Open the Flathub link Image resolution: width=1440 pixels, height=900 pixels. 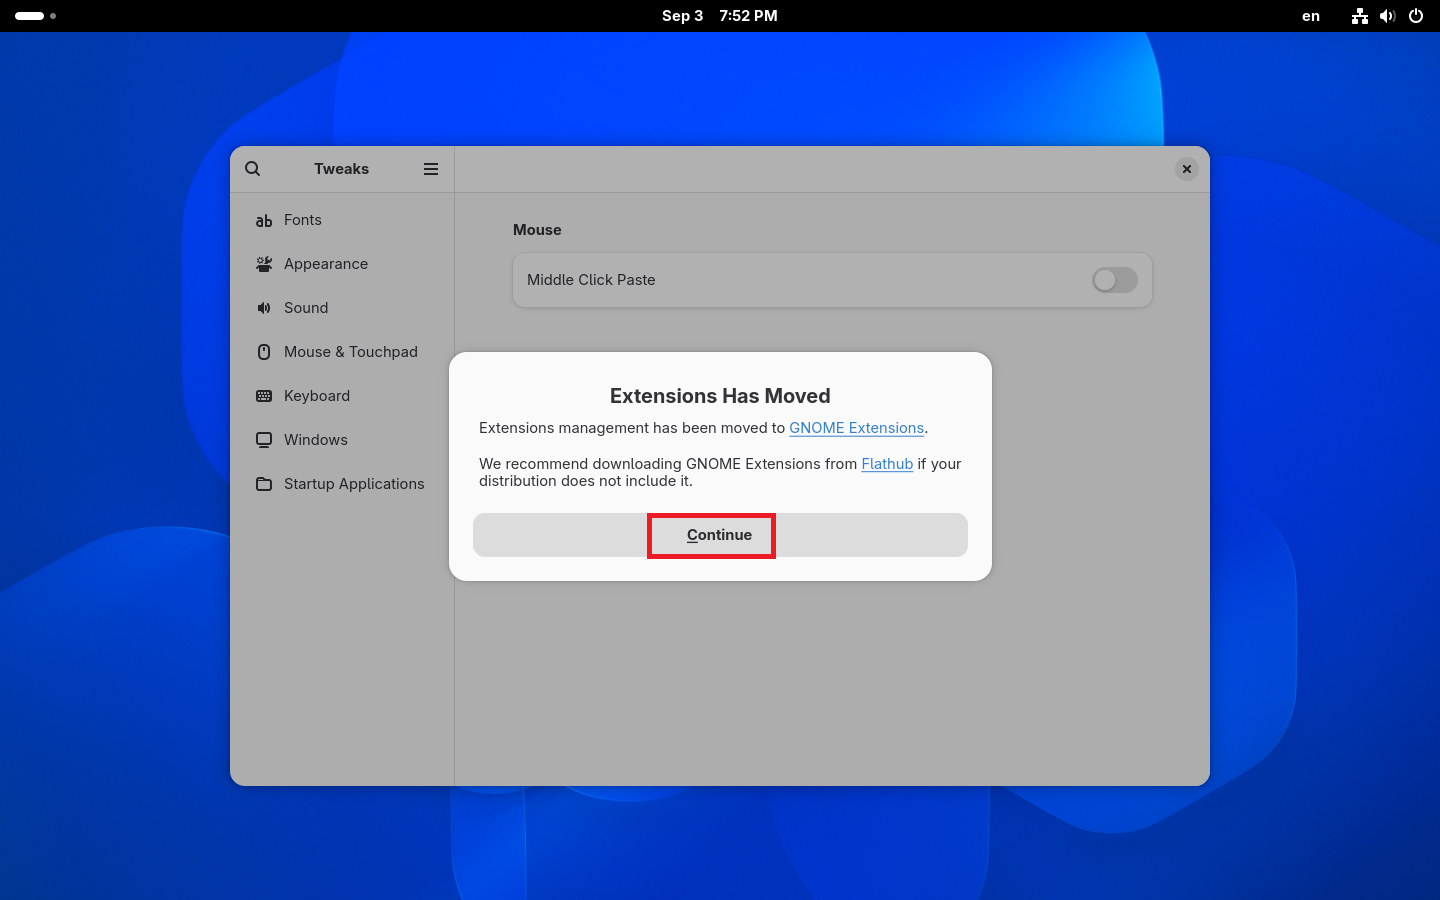(887, 464)
